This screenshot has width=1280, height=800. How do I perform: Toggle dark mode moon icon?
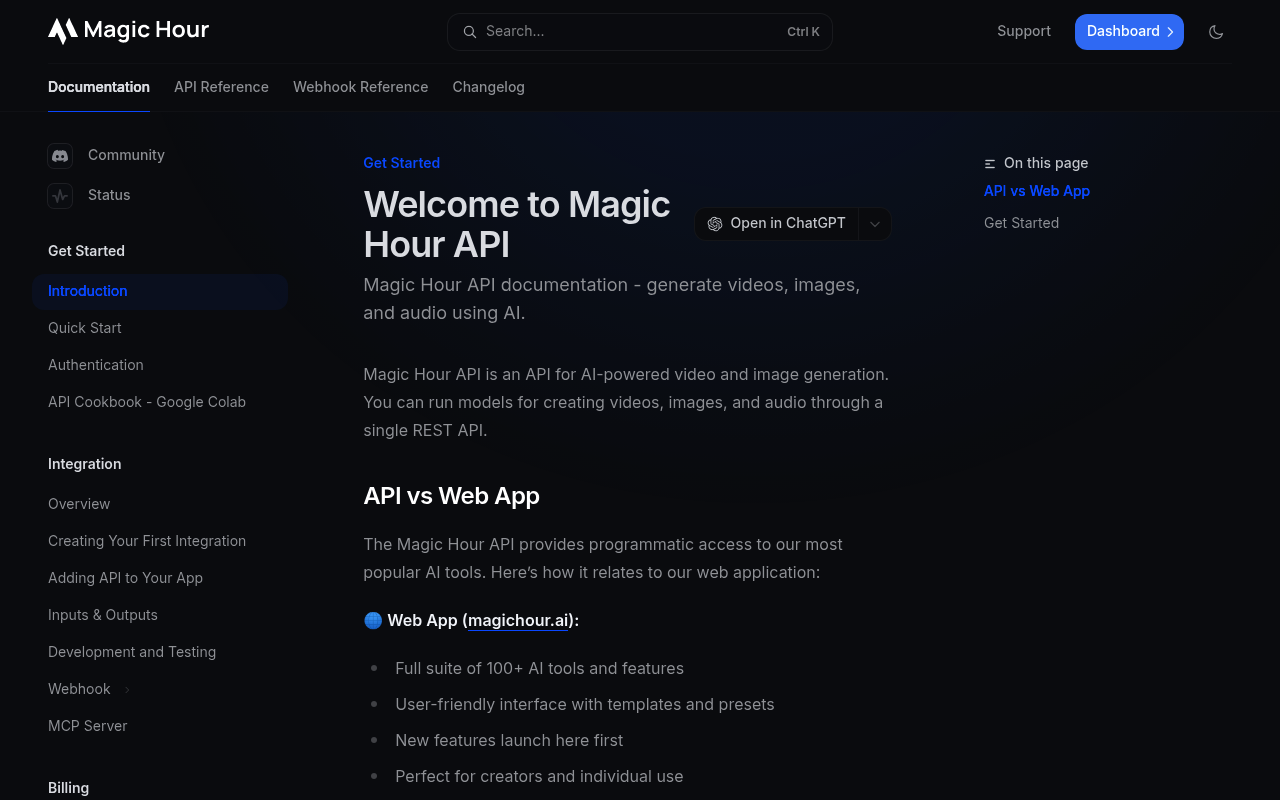1216,32
